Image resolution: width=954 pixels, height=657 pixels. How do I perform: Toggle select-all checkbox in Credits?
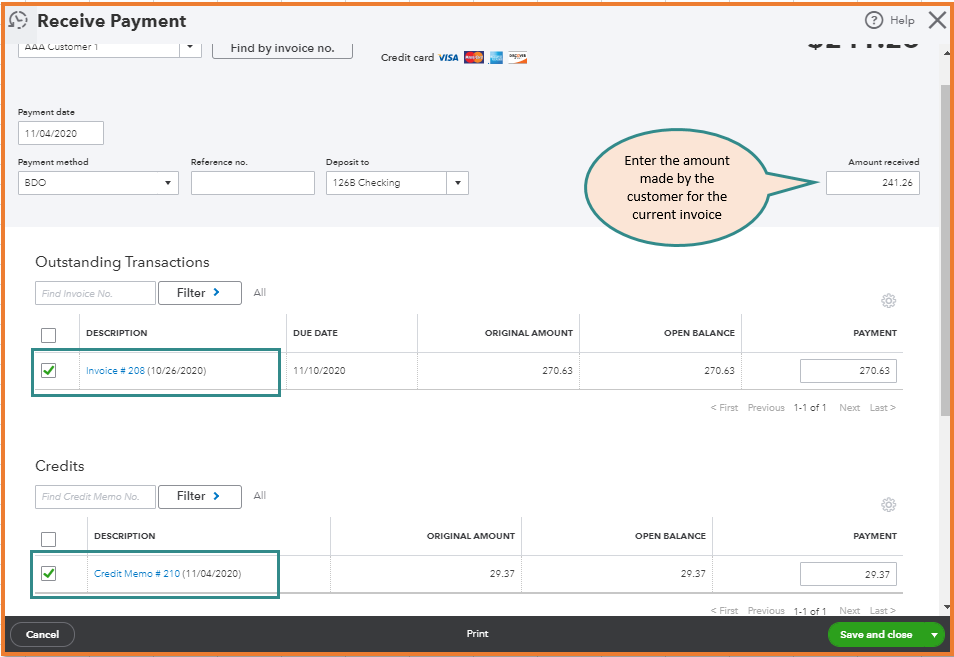point(48,539)
